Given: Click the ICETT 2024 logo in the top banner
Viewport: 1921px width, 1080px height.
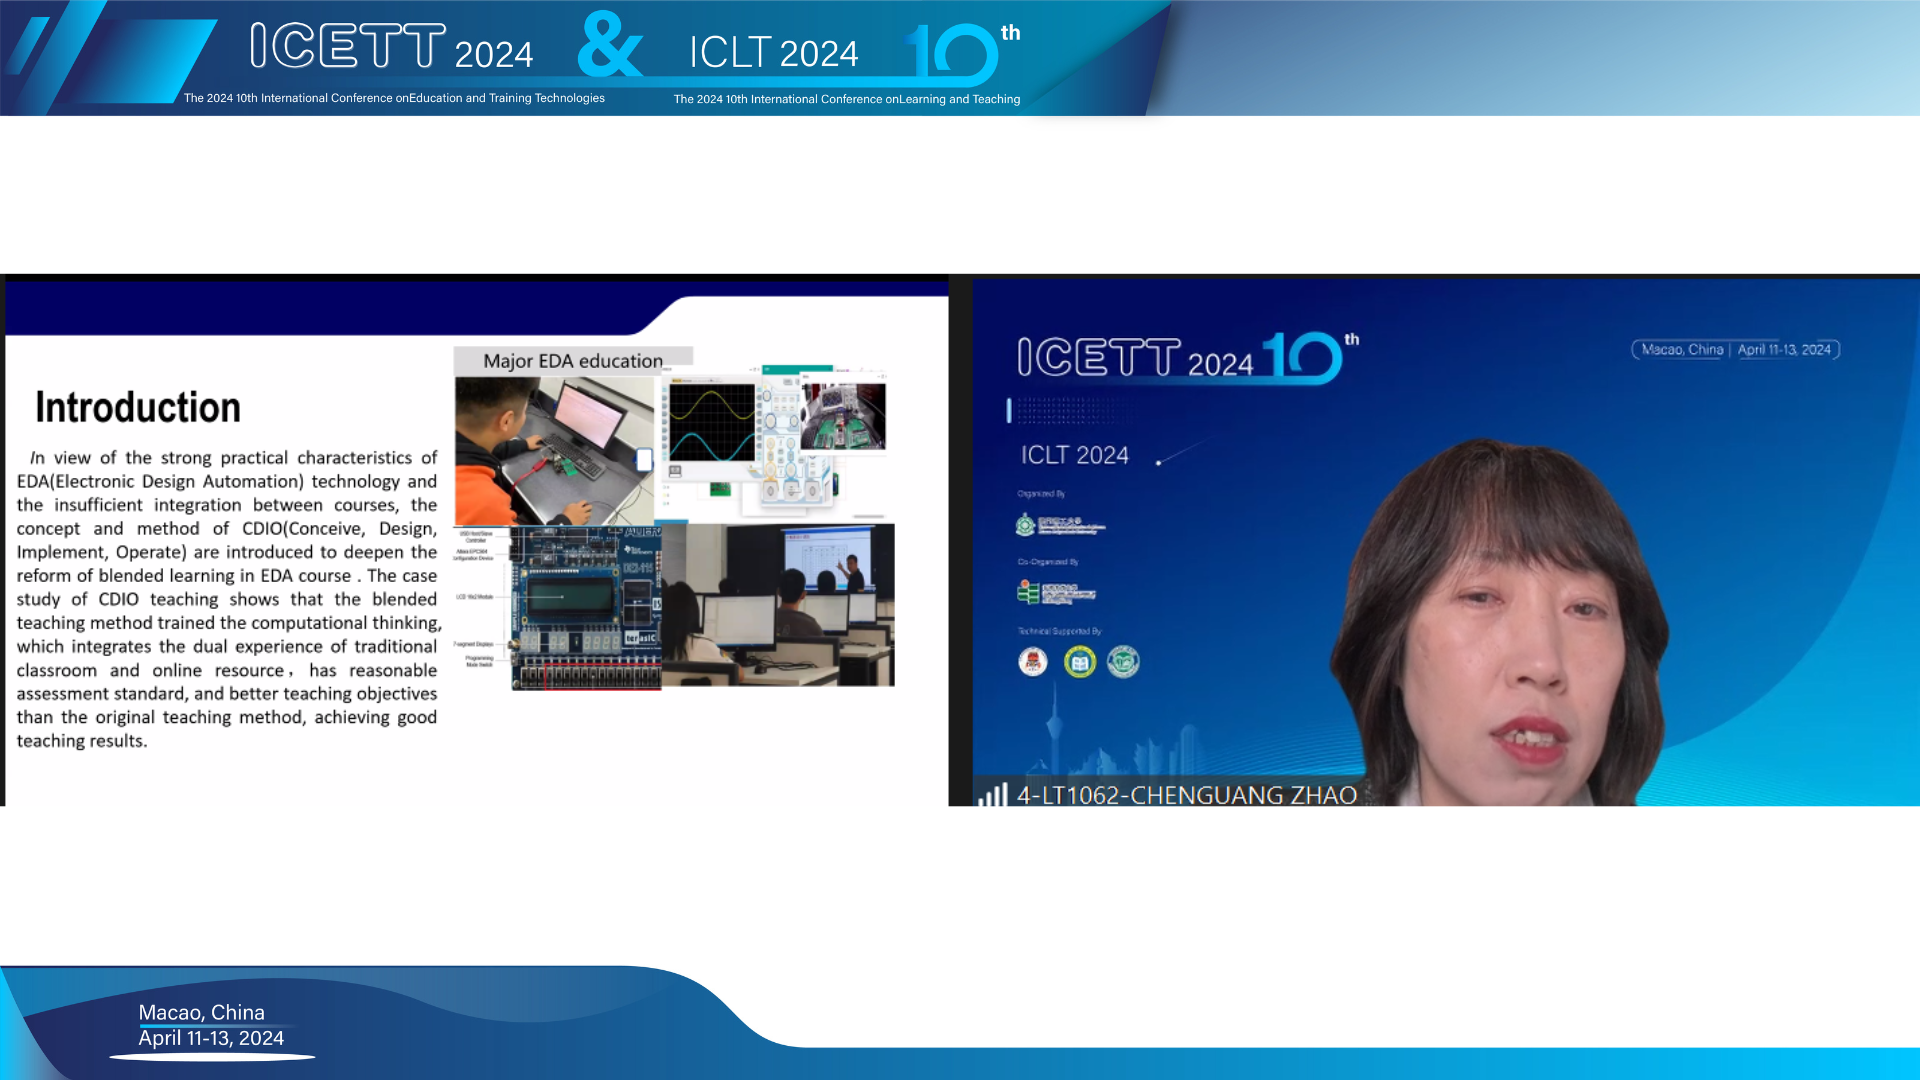Looking at the screenshot, I should click(x=390, y=47).
